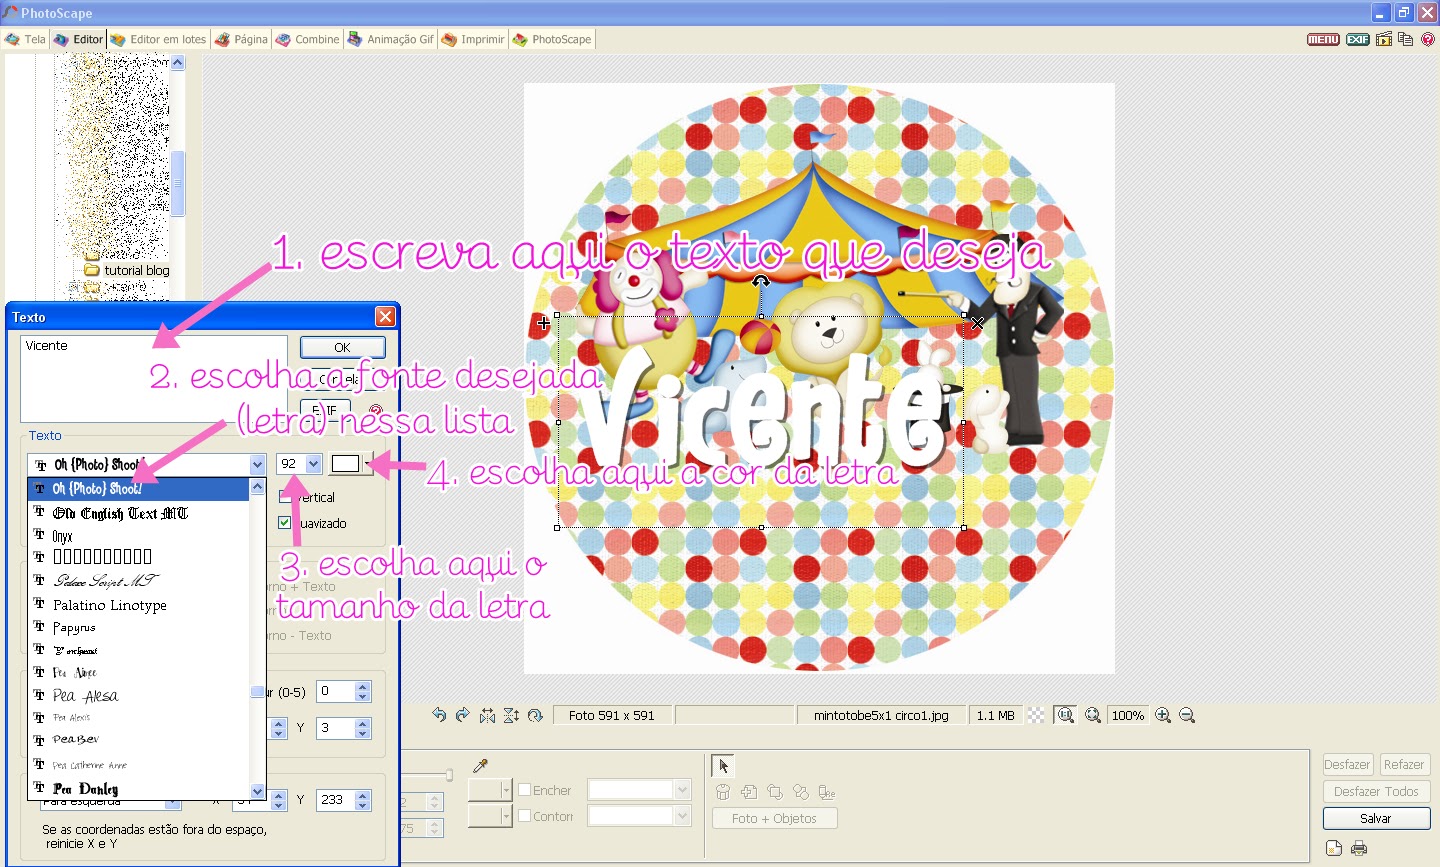Pick a color with the eyedropper tool
This screenshot has height=867, width=1440.
pos(481,766)
